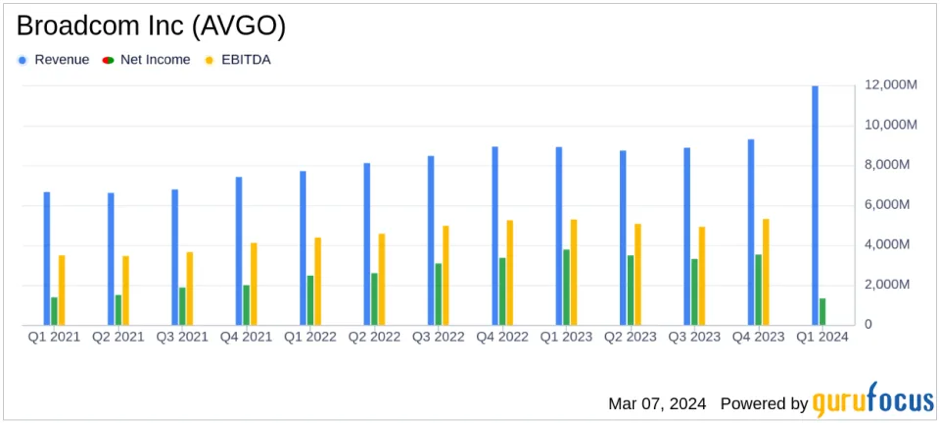The image size is (940, 423).
Task: Click the yellow EBITDA legend dot
Action: pos(208,60)
